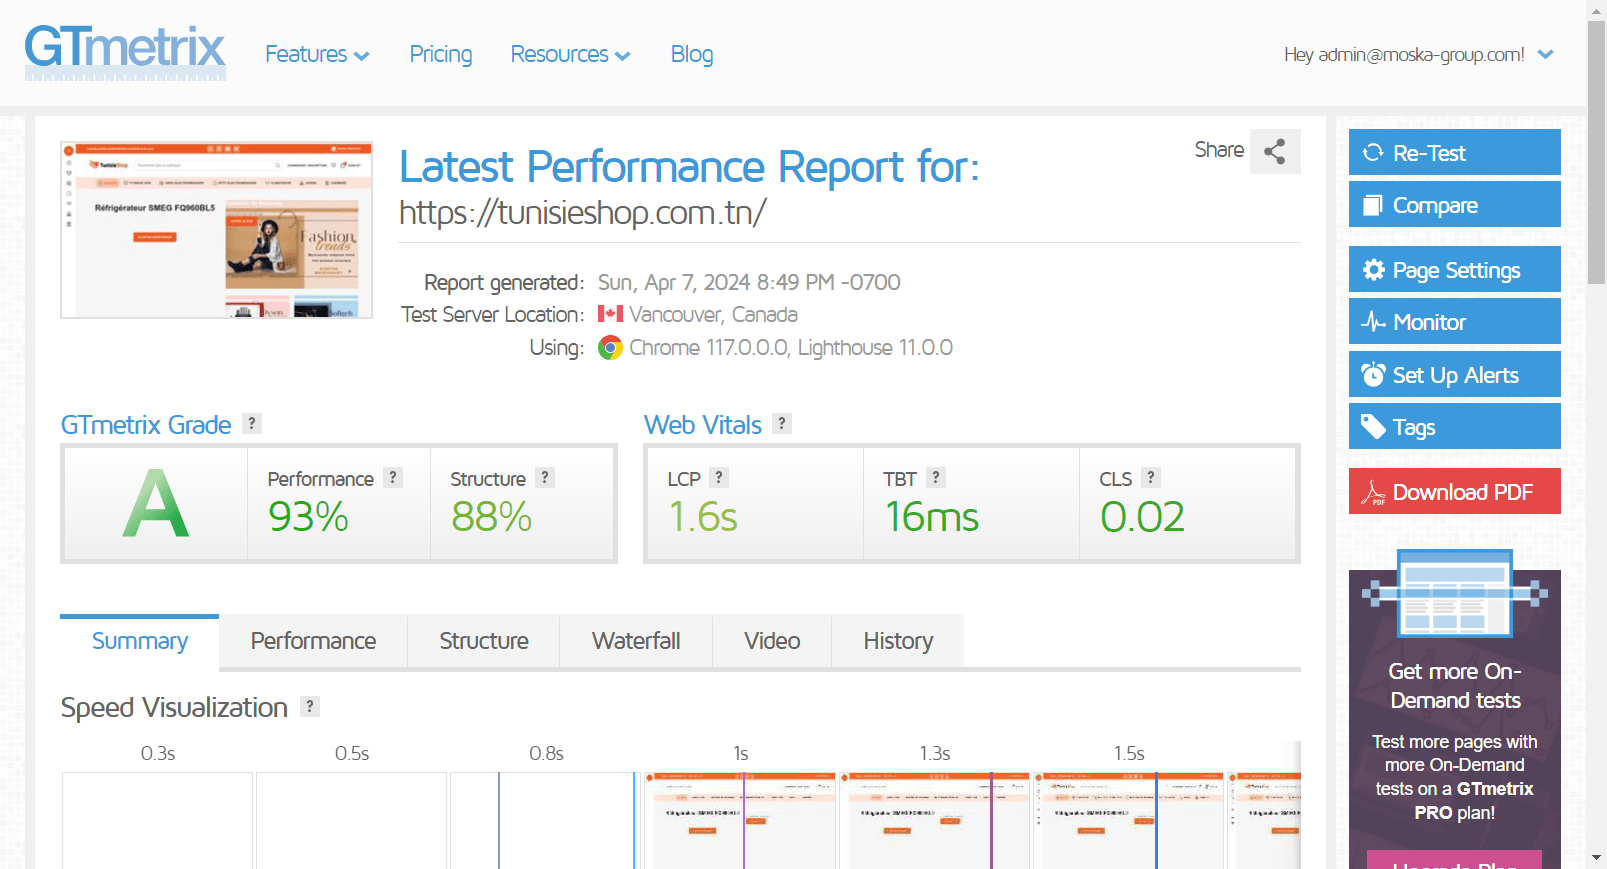Open Speed Visualization help question mark
Viewport: 1607px width, 869px height.
click(310, 706)
